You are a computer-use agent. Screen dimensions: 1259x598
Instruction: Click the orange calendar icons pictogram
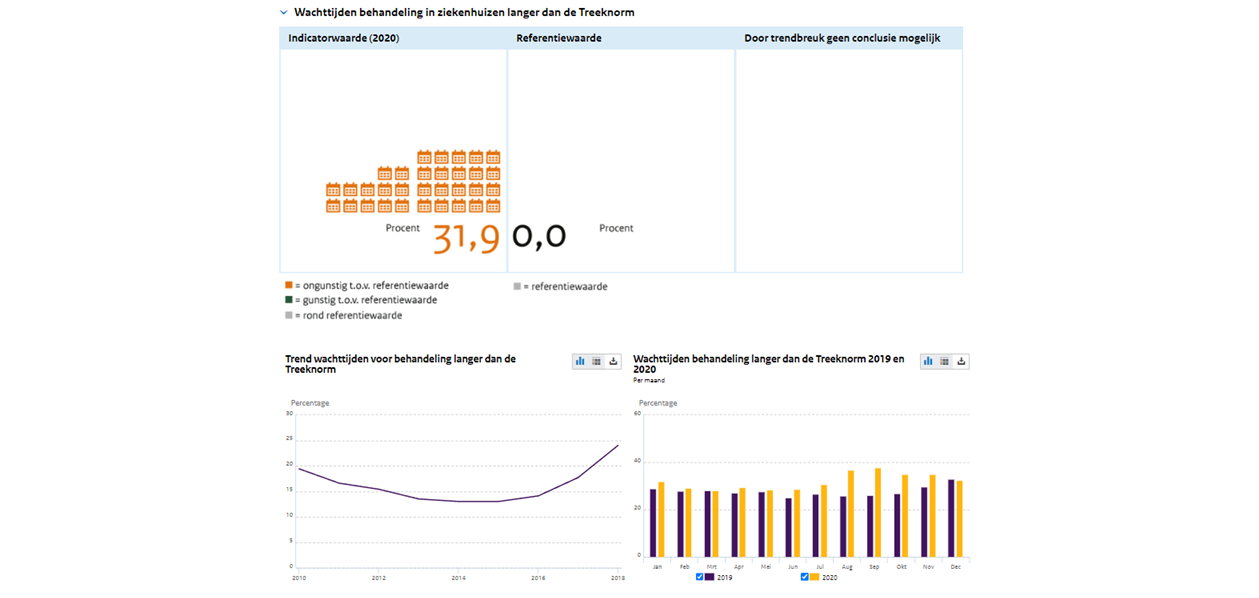coord(413,182)
